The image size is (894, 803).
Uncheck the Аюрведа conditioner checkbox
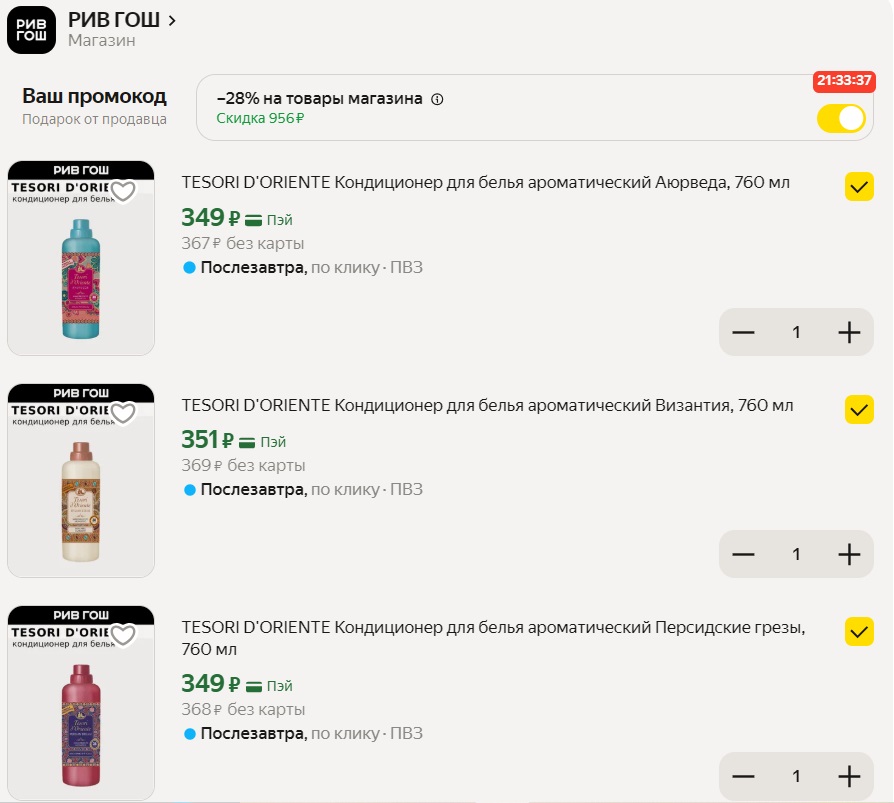[x=859, y=187]
